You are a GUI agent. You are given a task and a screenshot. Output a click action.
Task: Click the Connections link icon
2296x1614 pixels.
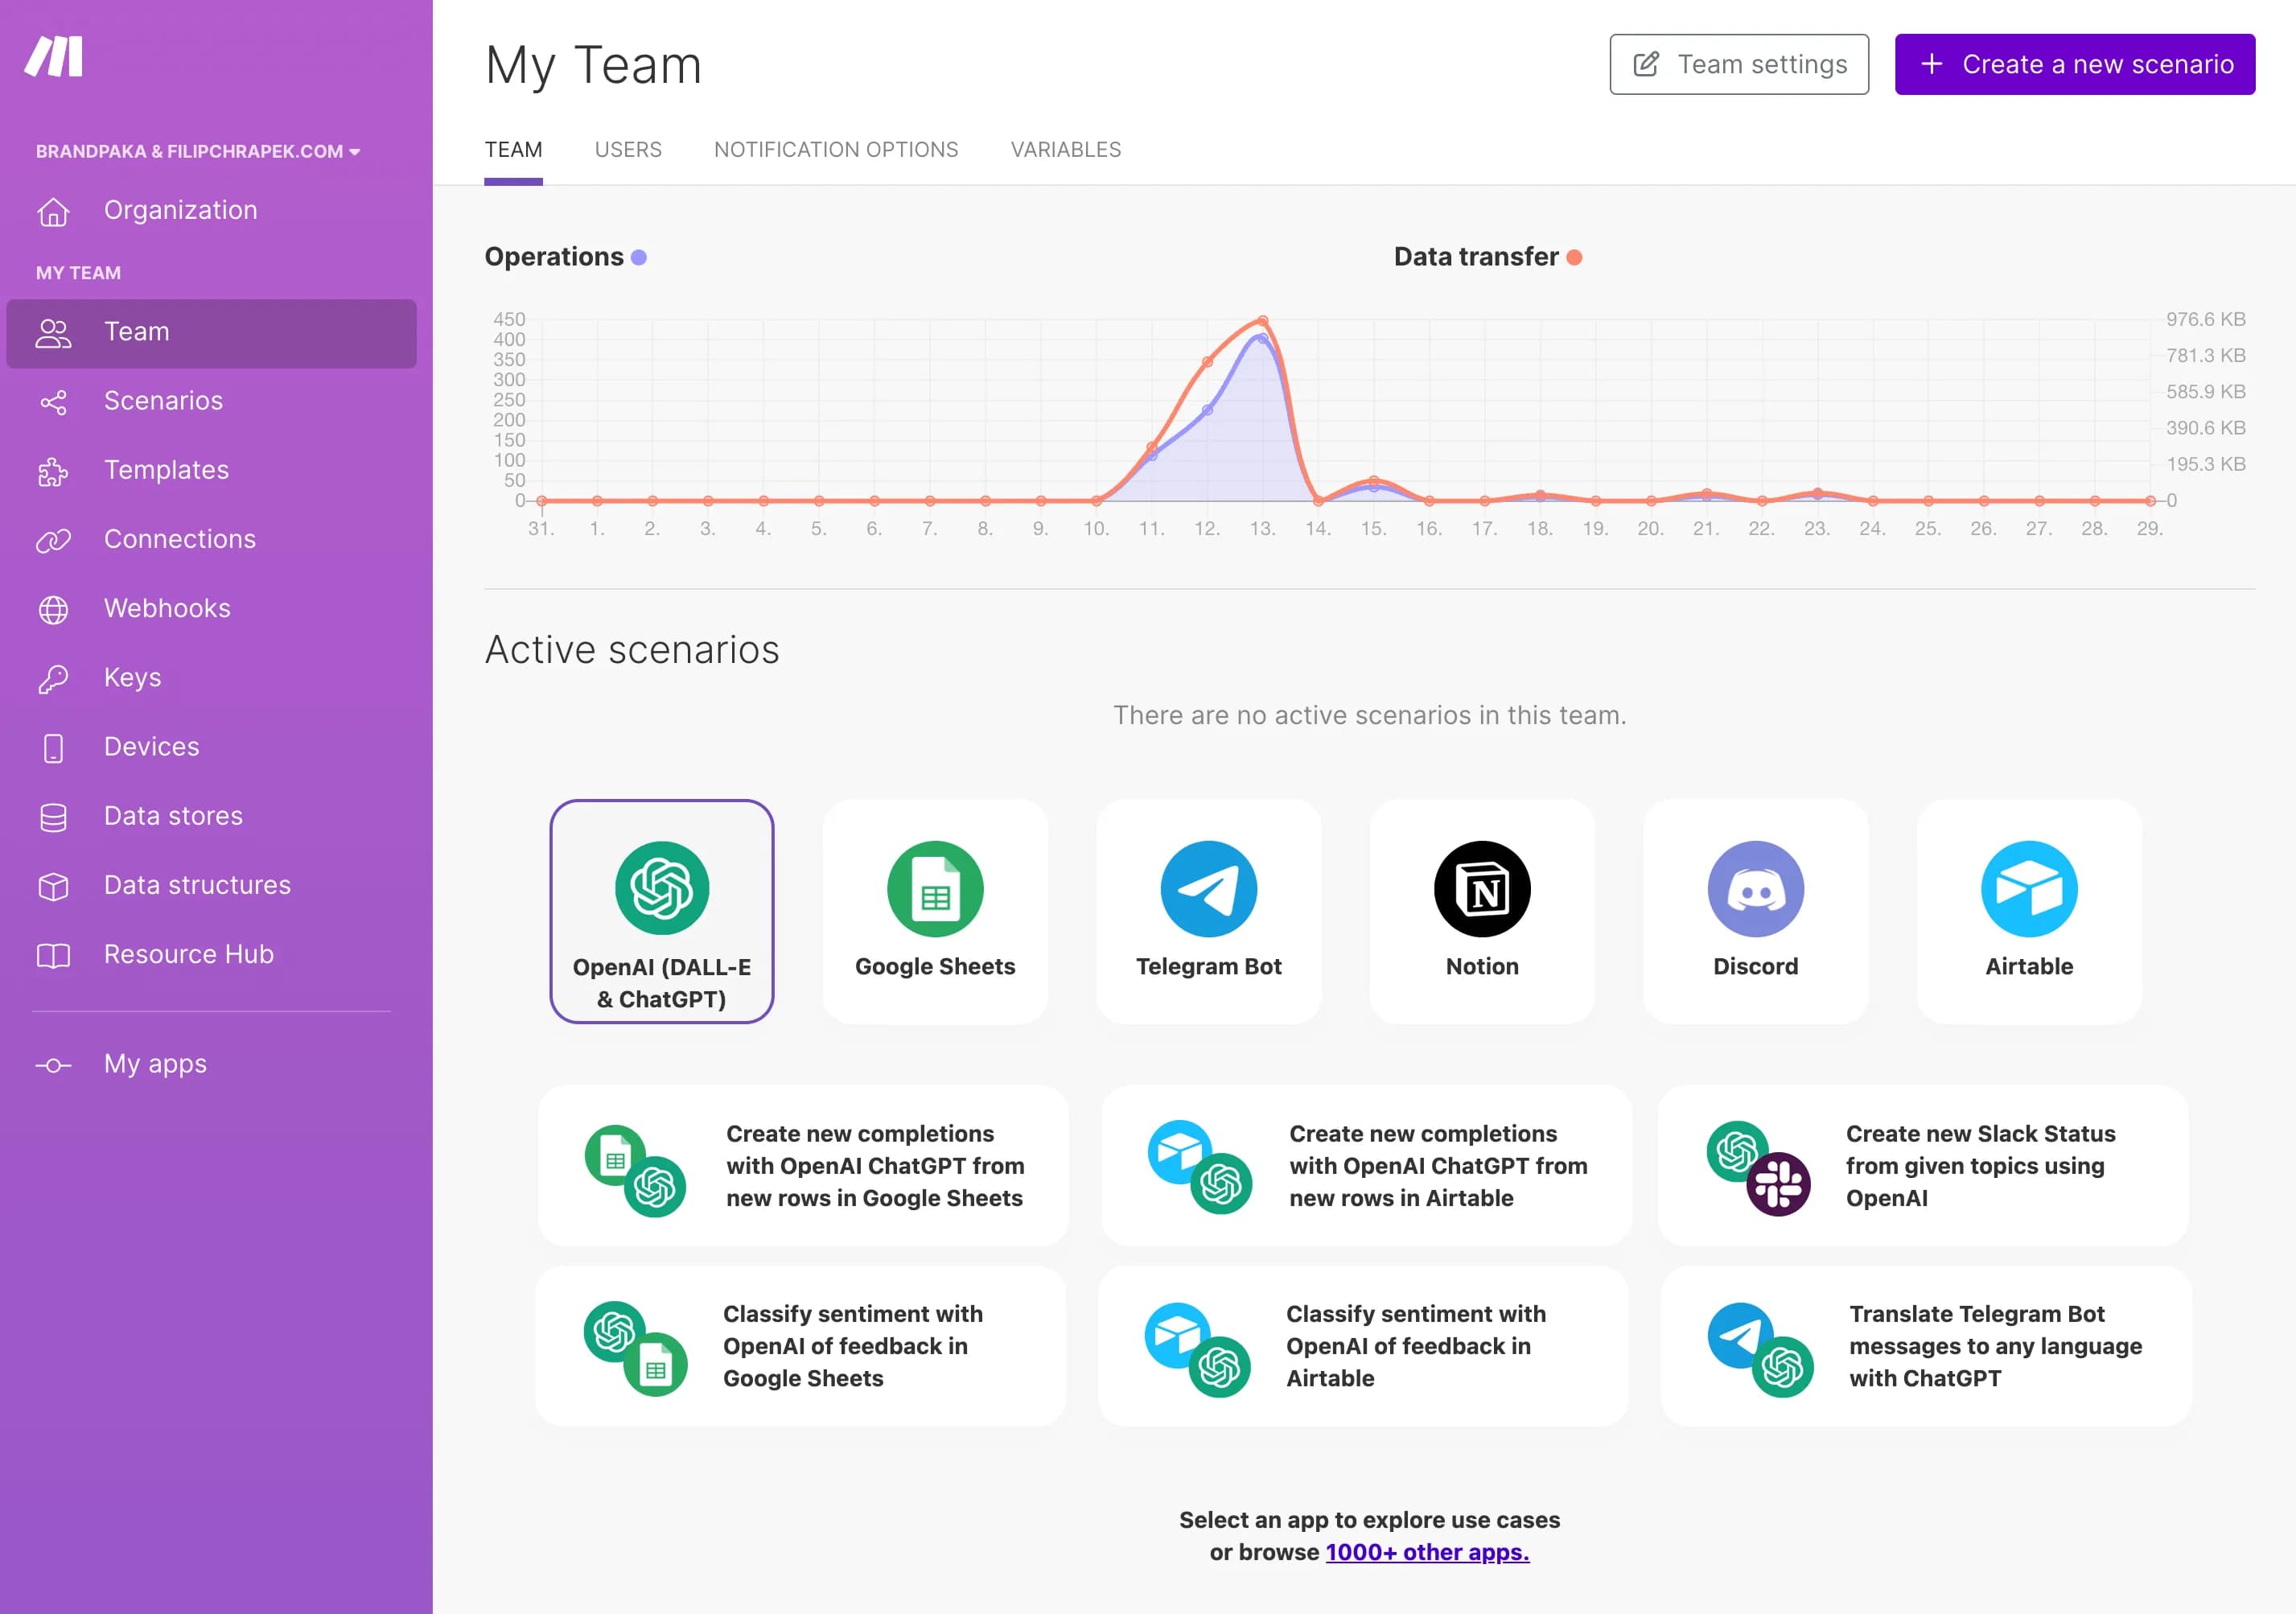click(53, 540)
